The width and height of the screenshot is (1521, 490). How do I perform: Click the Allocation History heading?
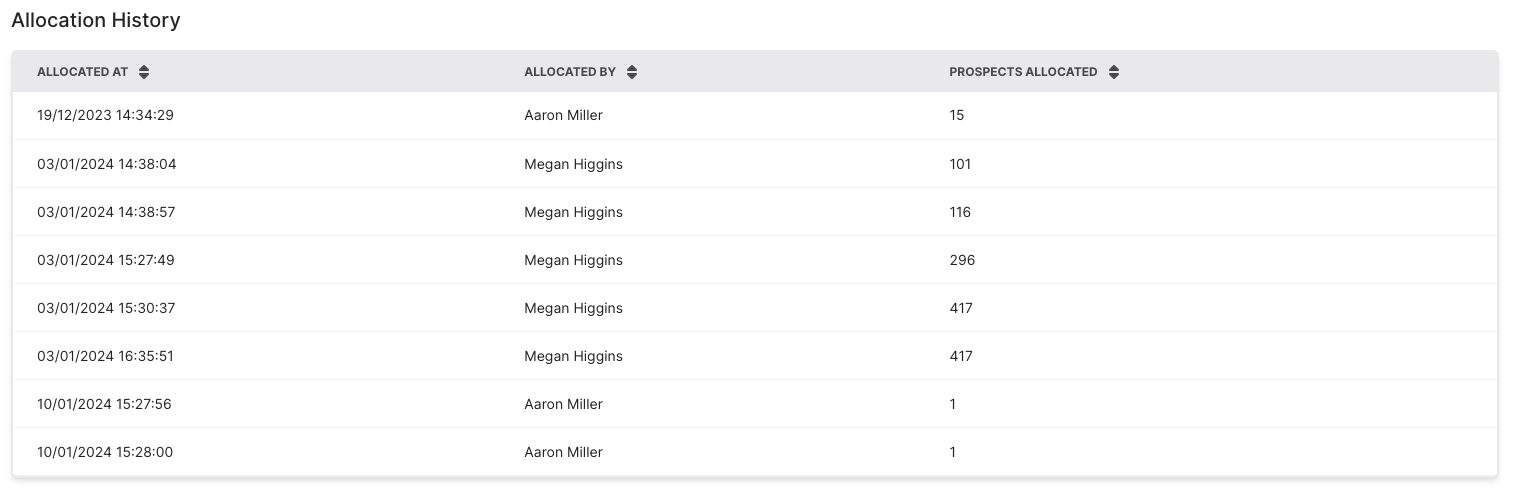(96, 20)
